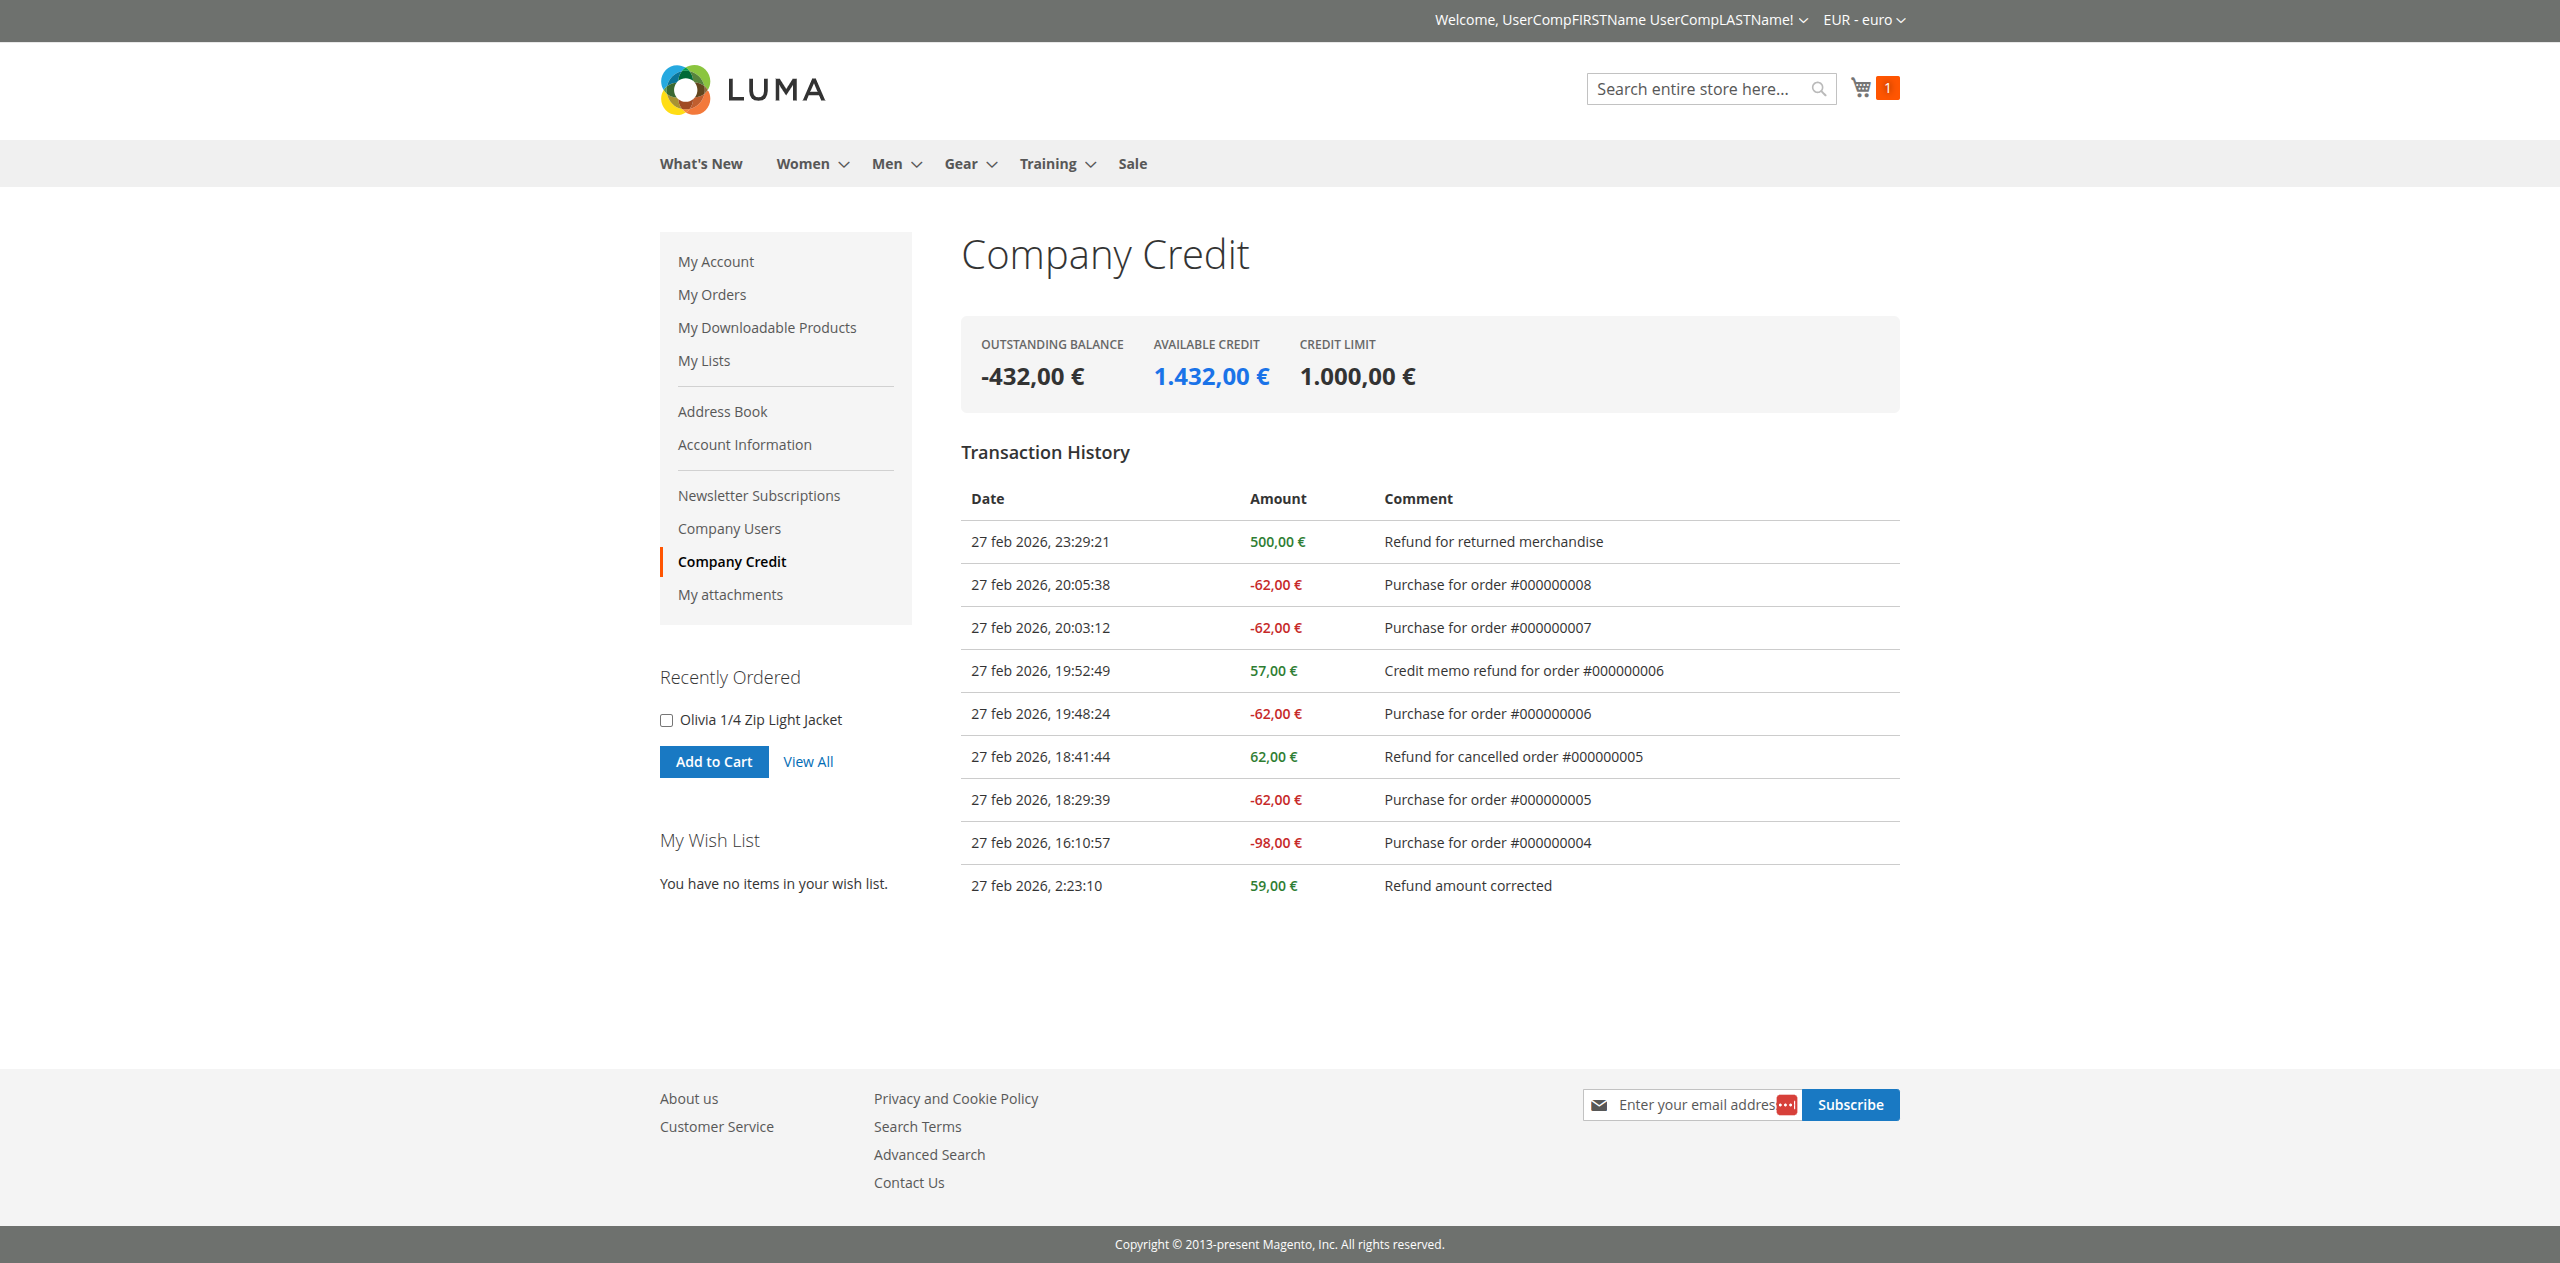2560x1263 pixels.
Task: Open the EUR - euro currency switcher
Action: click(1864, 20)
